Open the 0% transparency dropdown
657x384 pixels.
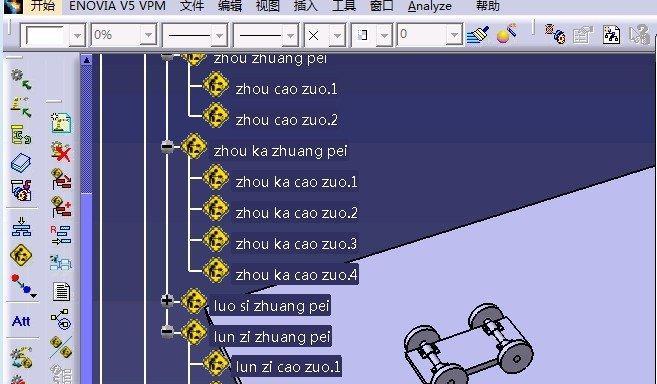pyautogui.click(x=148, y=35)
